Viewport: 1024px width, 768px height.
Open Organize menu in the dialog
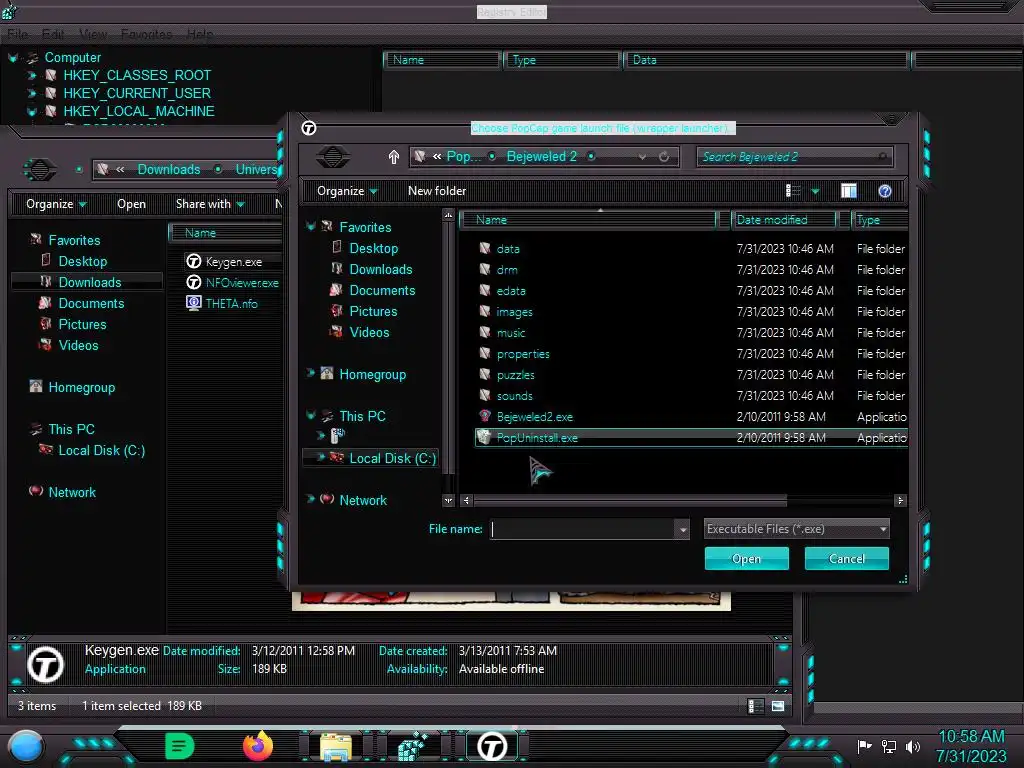coord(347,191)
